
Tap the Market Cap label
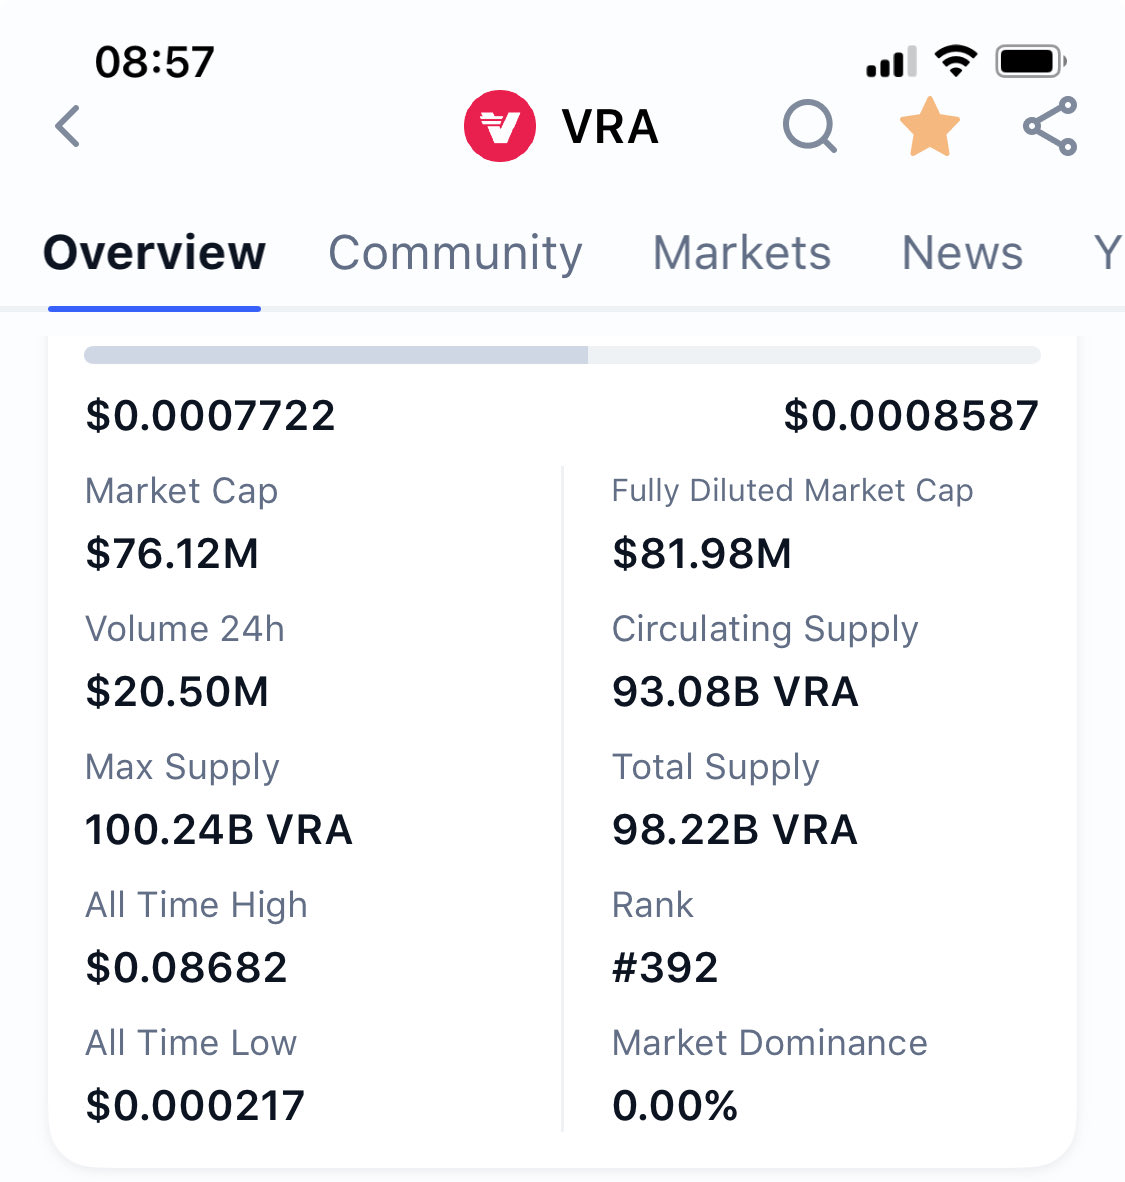[x=182, y=491]
